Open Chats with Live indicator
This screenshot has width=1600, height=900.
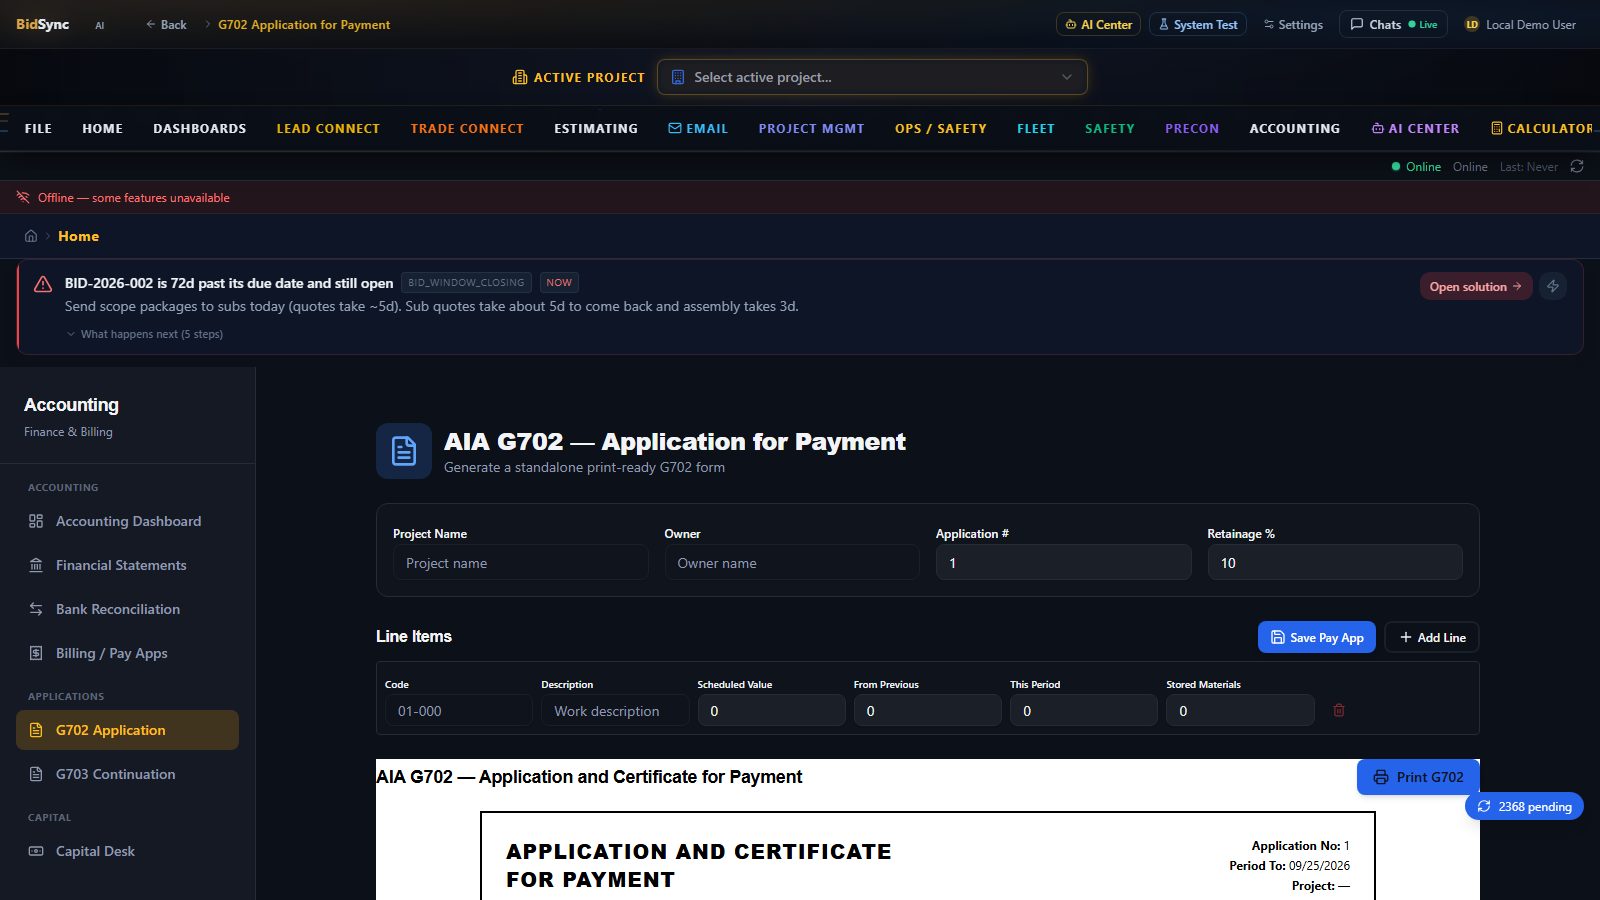tap(1393, 24)
